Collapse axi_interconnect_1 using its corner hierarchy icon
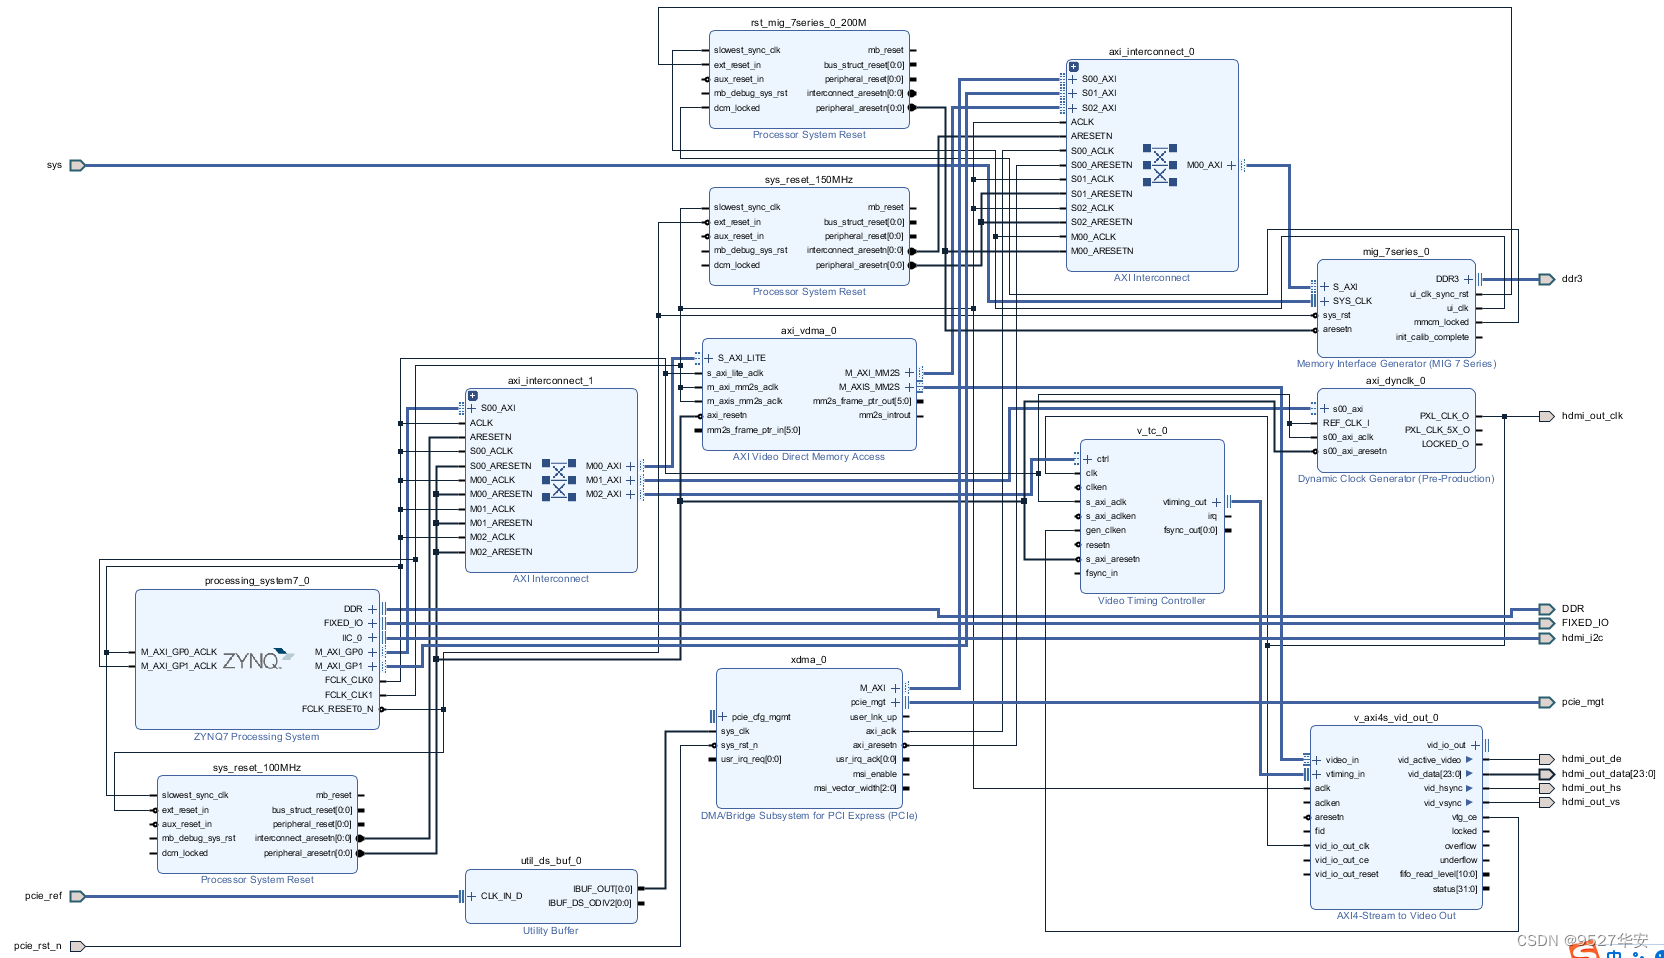This screenshot has height=958, width=1664. tap(473, 396)
